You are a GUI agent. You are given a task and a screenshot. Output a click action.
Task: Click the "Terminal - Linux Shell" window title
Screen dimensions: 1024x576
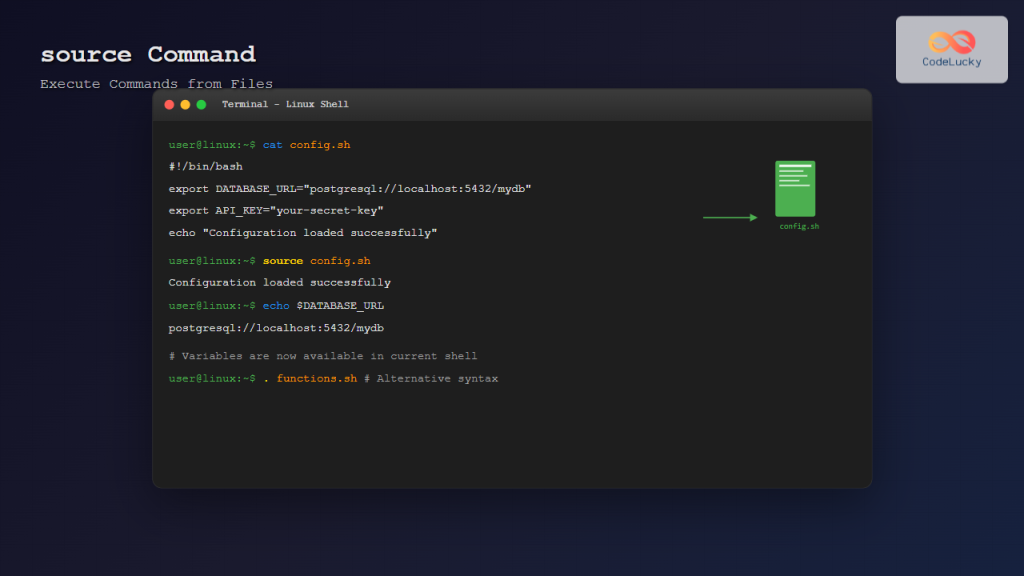click(285, 105)
